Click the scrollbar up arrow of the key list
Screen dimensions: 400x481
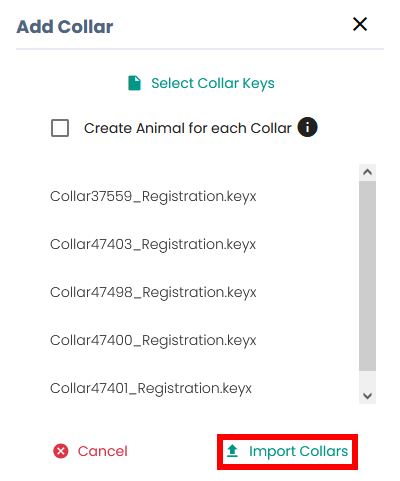[x=367, y=172]
